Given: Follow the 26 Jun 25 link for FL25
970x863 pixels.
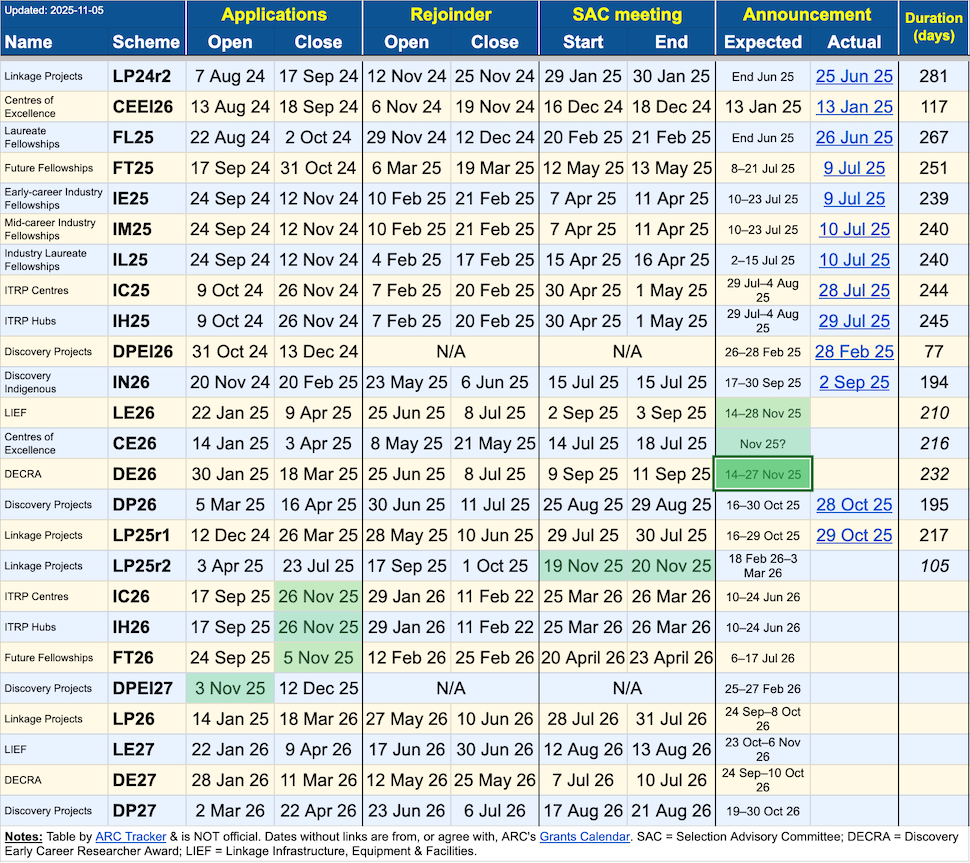Looking at the screenshot, I should click(854, 138).
